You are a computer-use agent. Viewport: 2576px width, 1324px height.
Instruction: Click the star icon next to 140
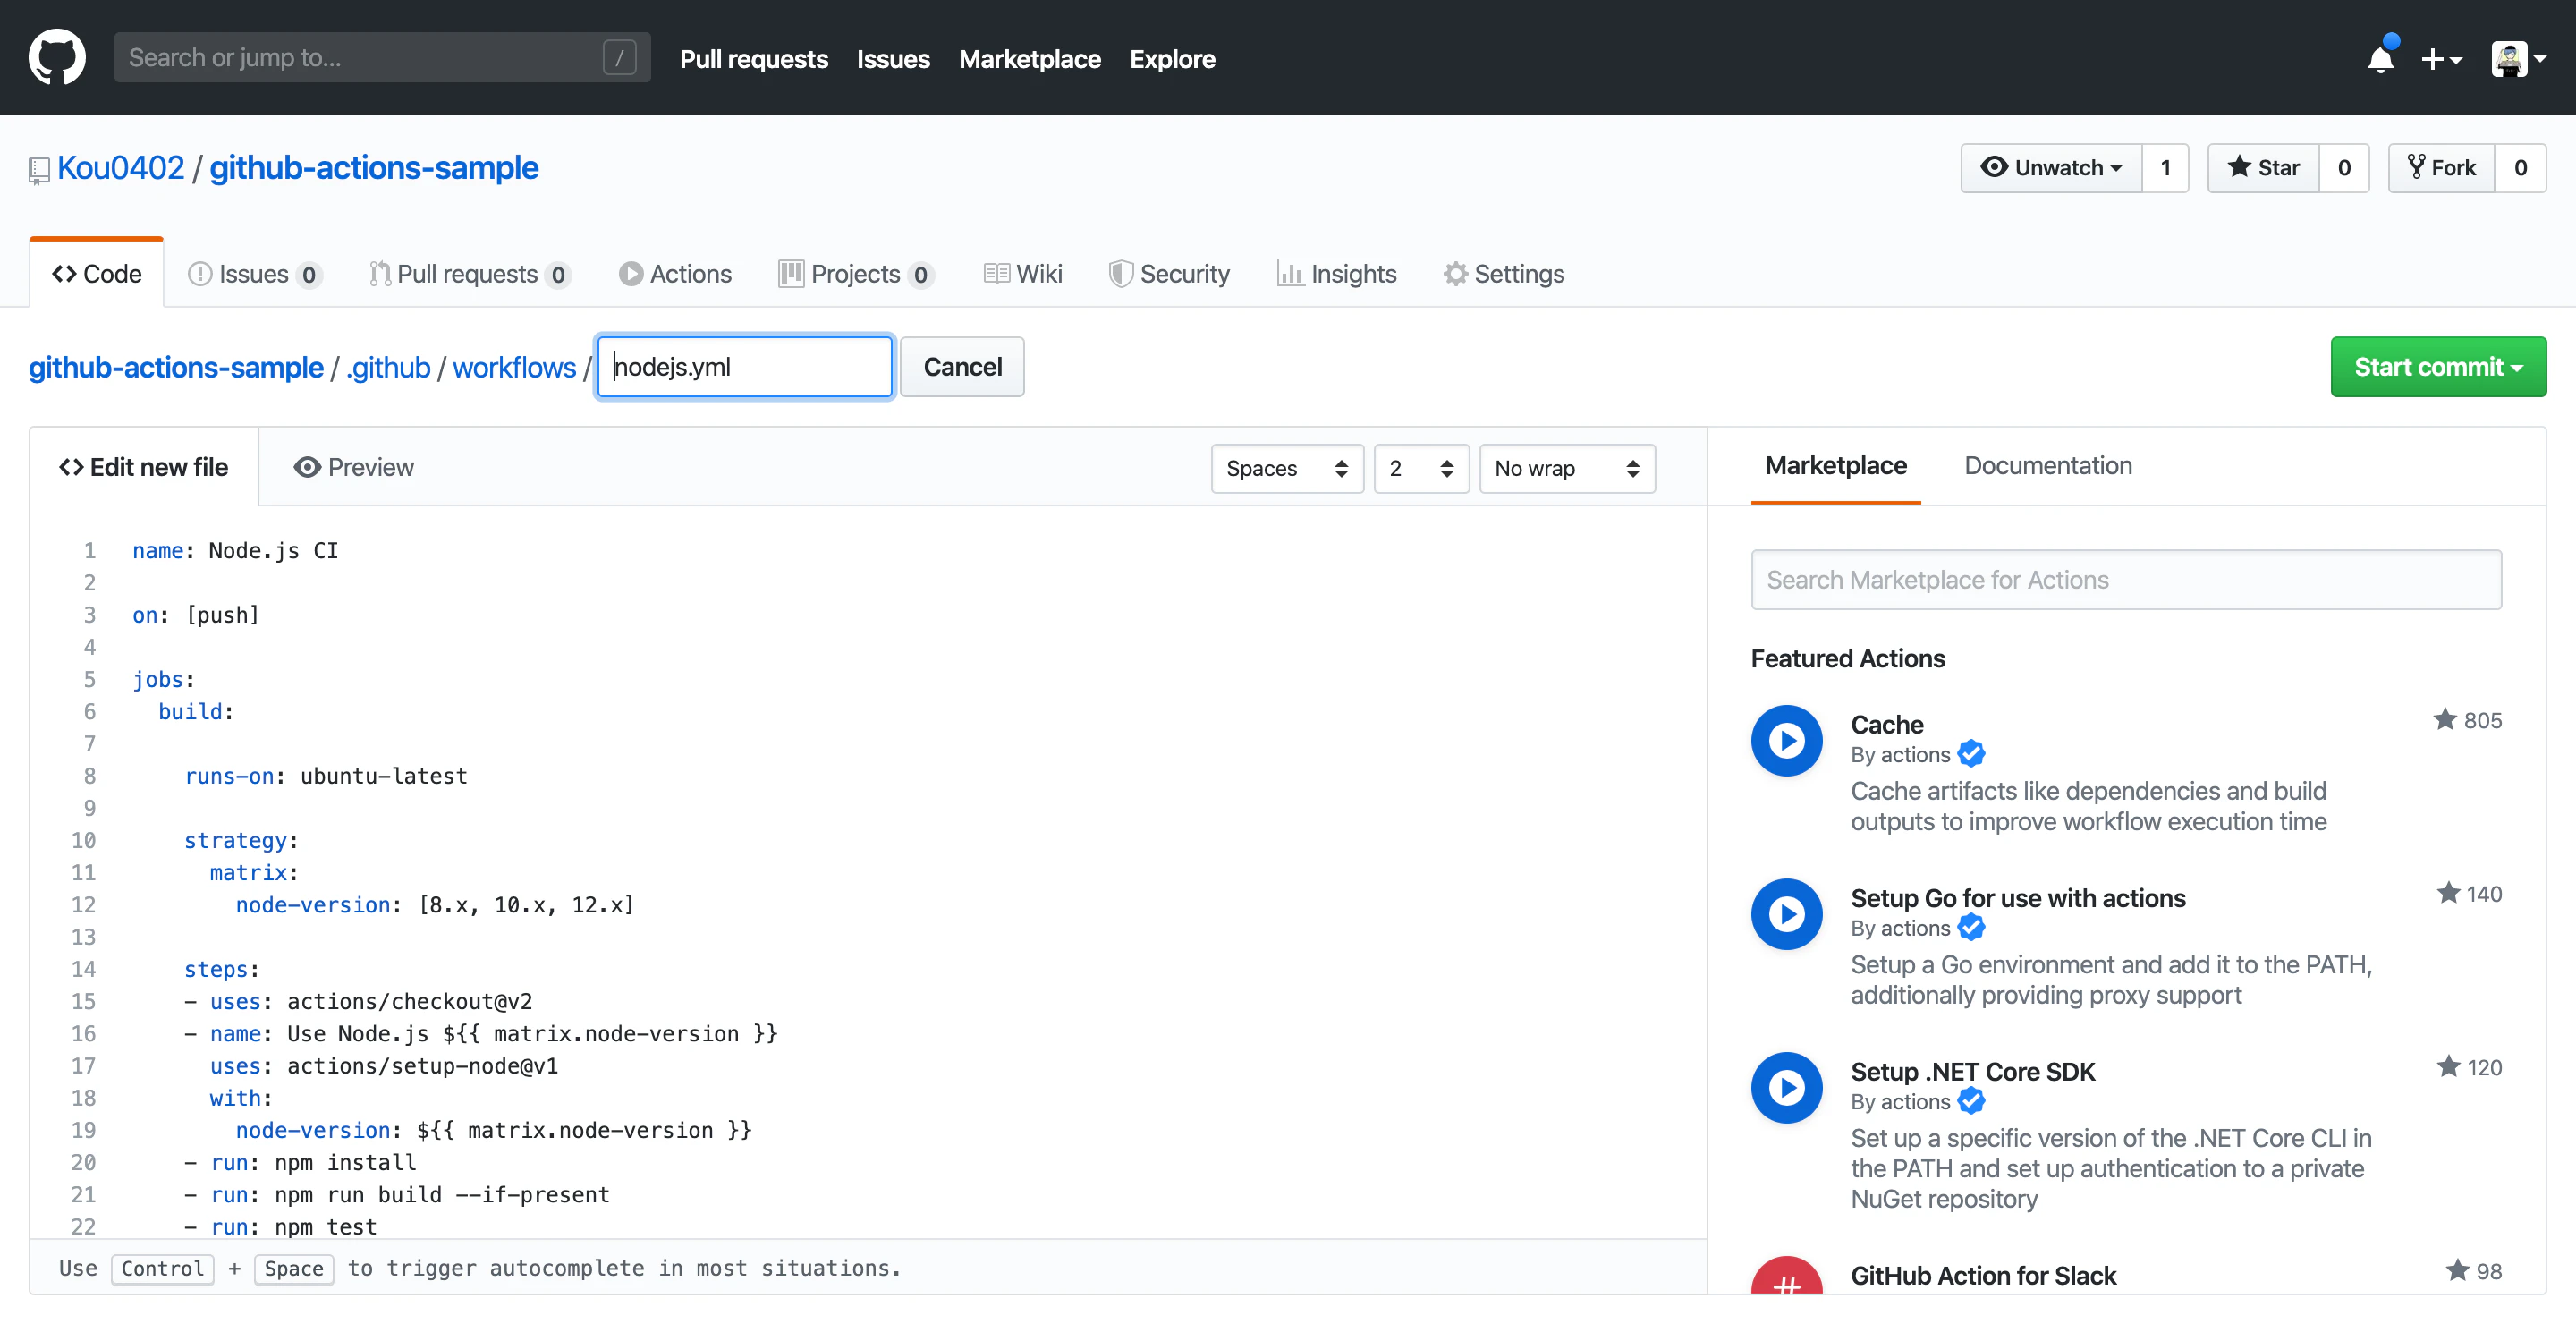pyautogui.click(x=2448, y=893)
